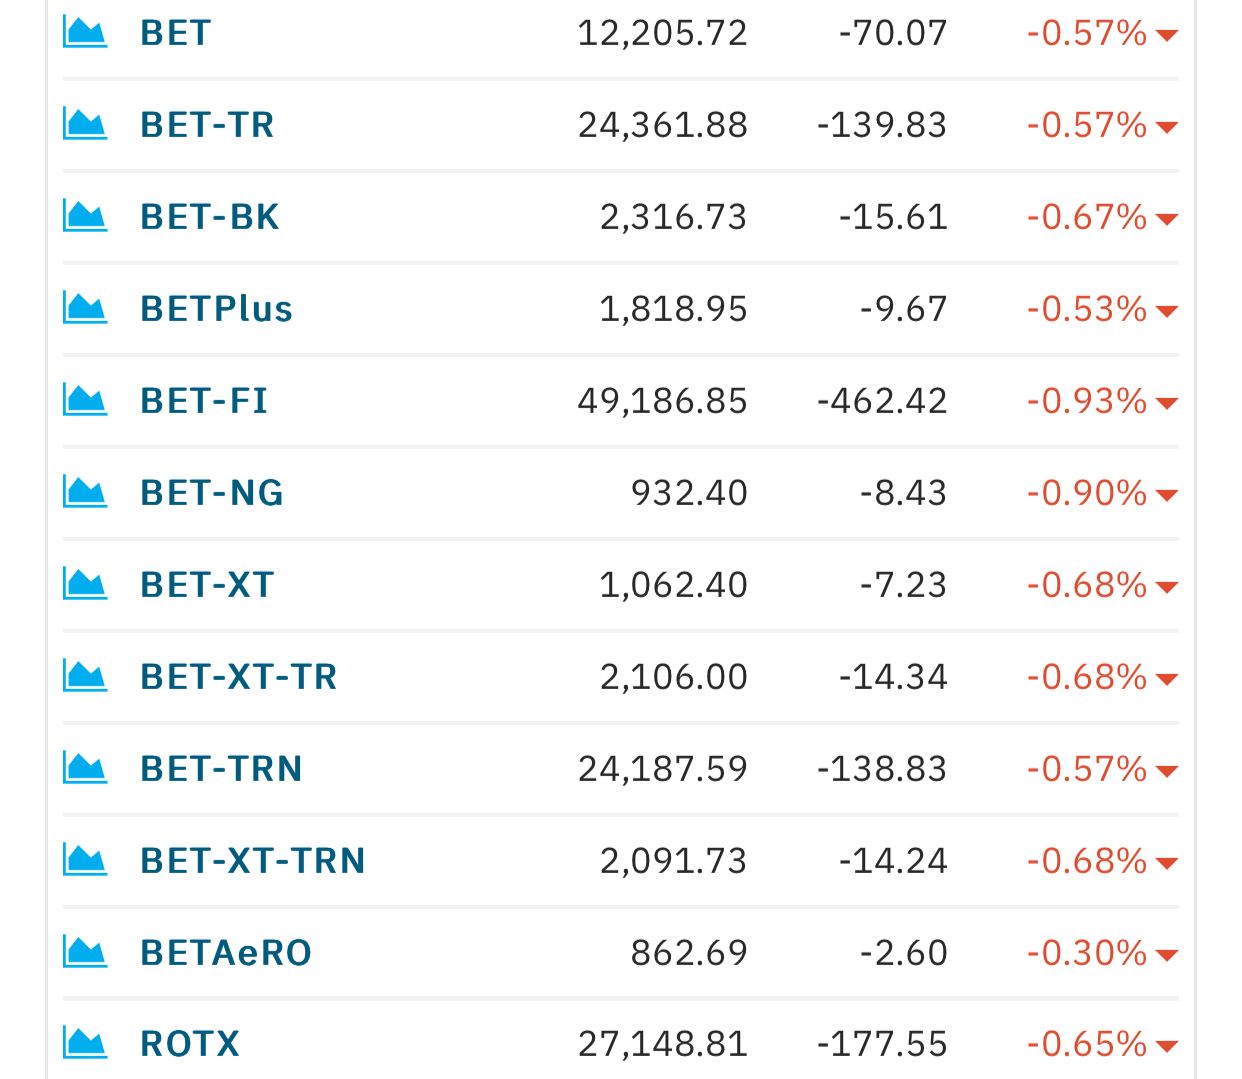Click the BETPlus index name
The height and width of the screenshot is (1079, 1242).
click(217, 309)
